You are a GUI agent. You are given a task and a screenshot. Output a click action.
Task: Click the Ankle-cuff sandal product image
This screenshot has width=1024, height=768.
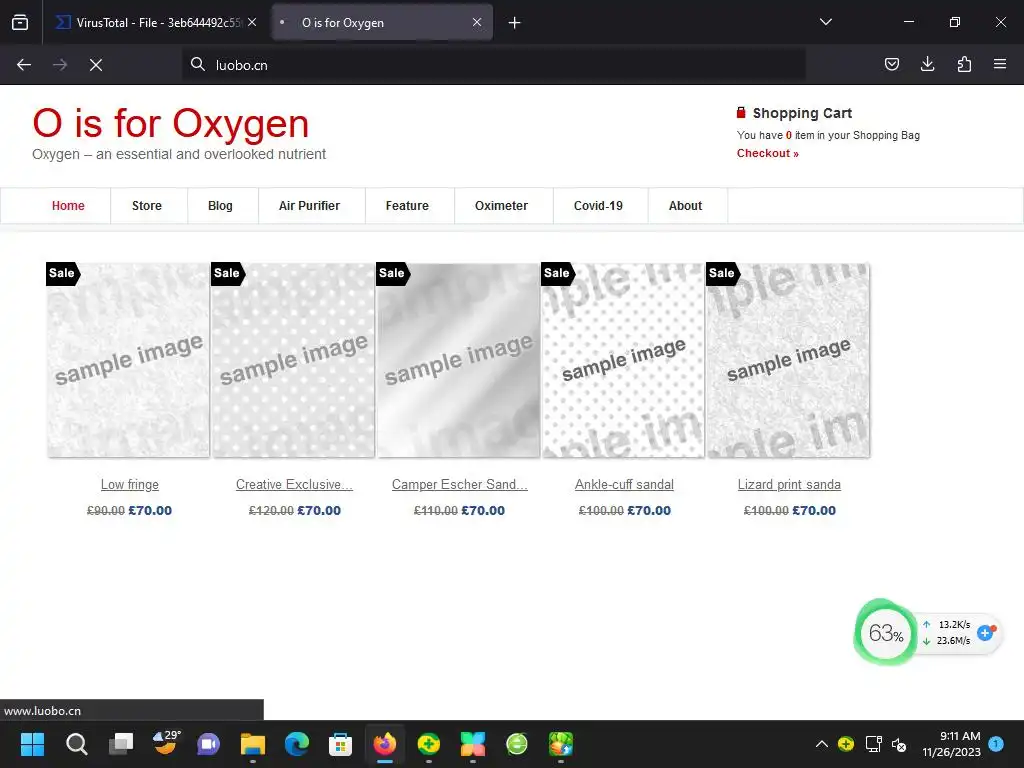[x=624, y=360]
